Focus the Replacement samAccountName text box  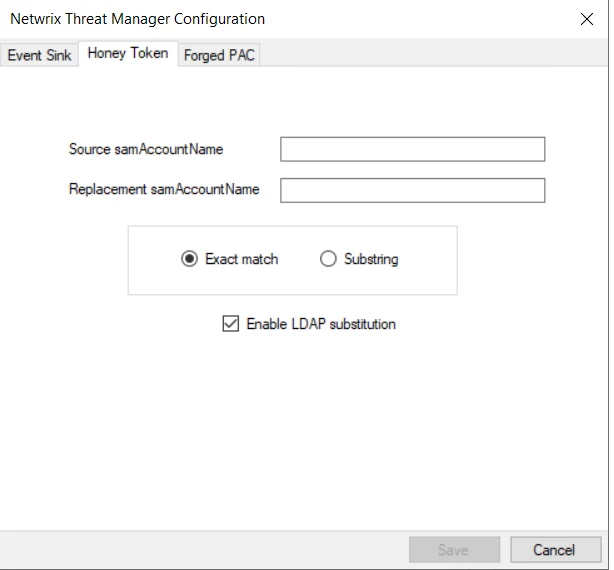tap(412, 190)
